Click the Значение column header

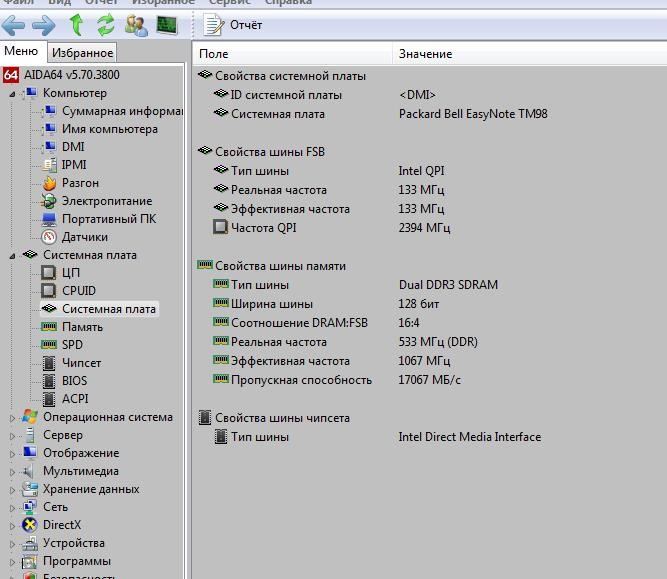click(x=425, y=54)
